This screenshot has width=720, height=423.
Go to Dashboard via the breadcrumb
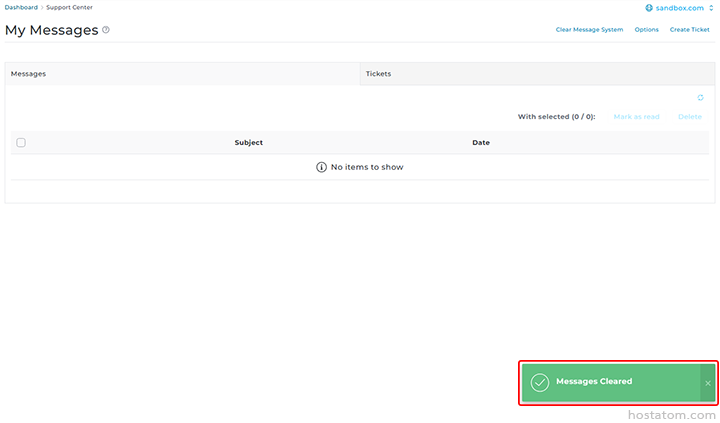click(21, 7)
